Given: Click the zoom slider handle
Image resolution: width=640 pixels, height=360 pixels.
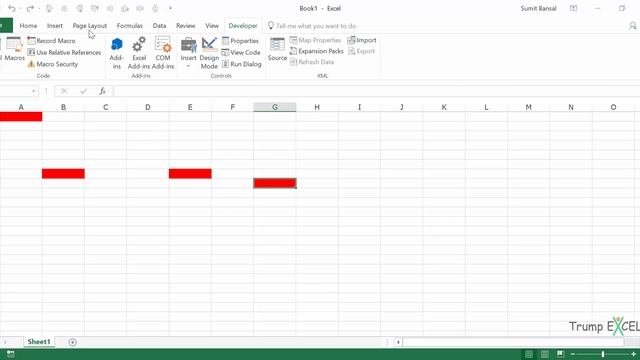Looking at the screenshot, I should coord(603,354).
